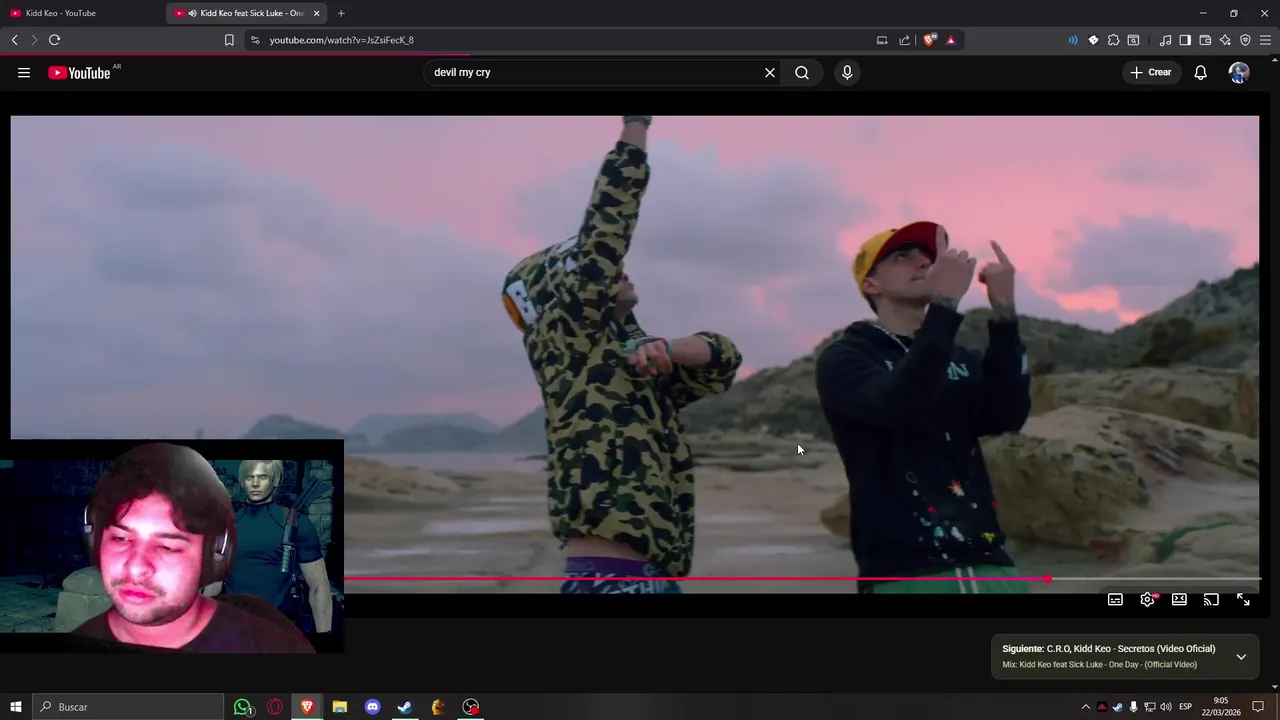This screenshot has height=720, width=1280.
Task: Show hidden system tray icons
Action: click(1085, 707)
